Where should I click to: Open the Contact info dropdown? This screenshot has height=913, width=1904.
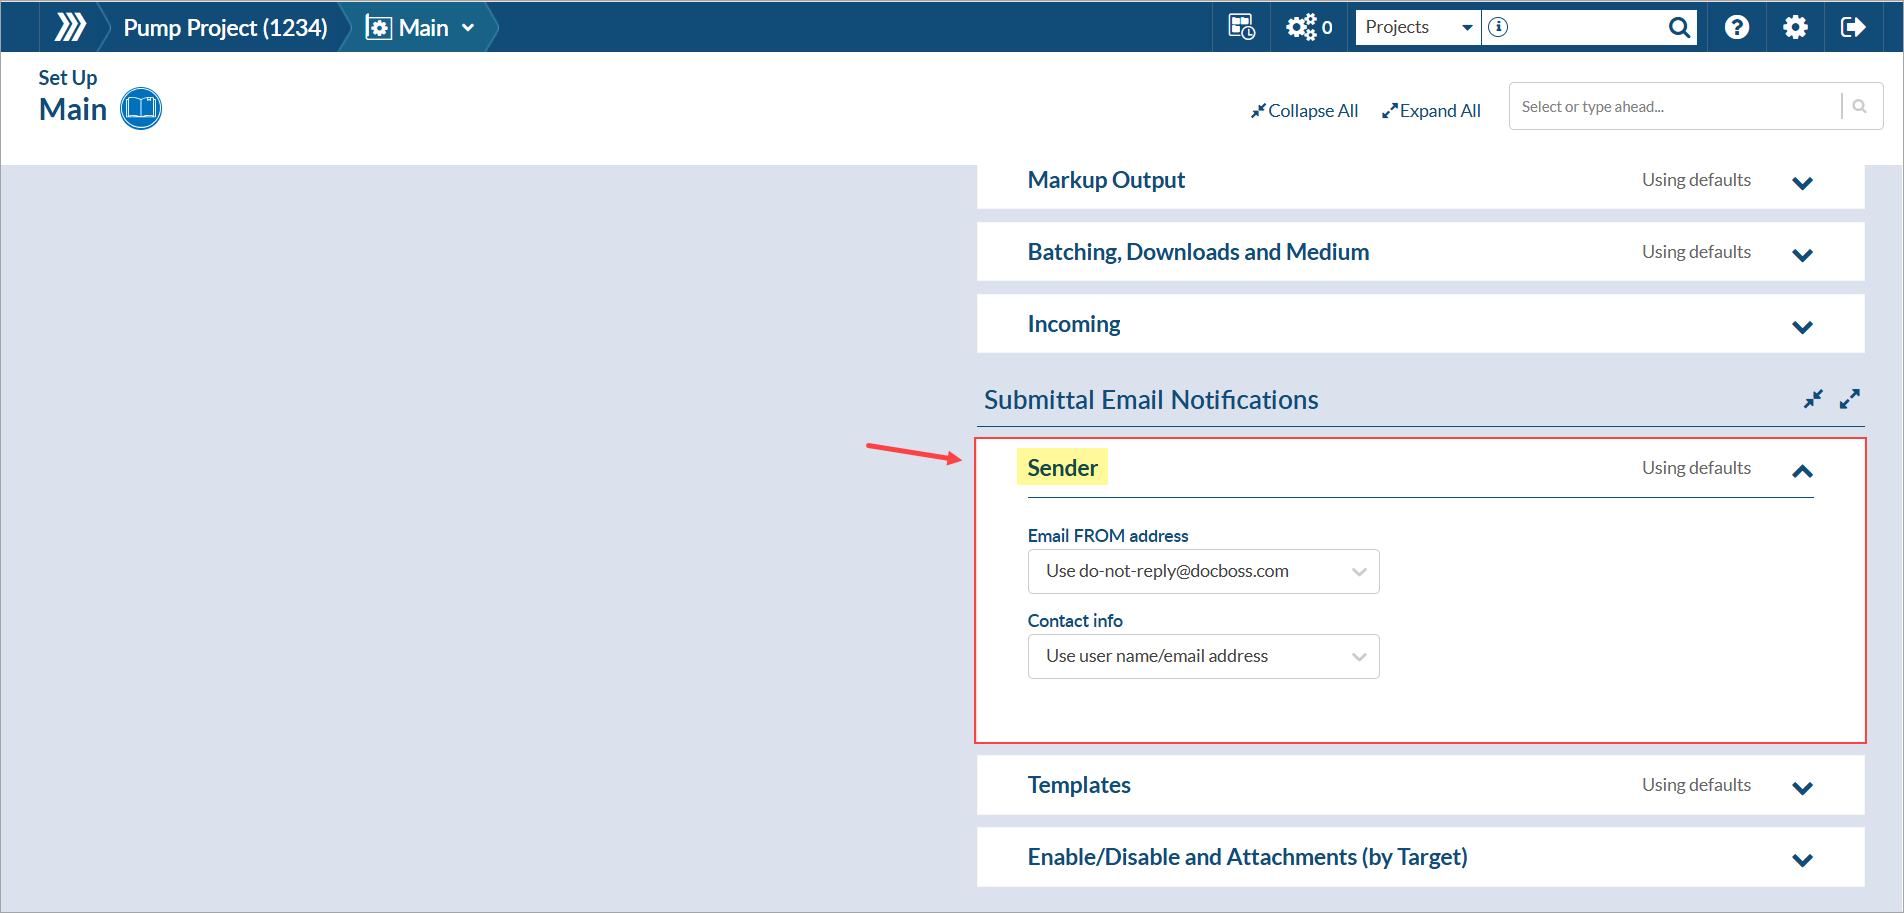(1203, 657)
